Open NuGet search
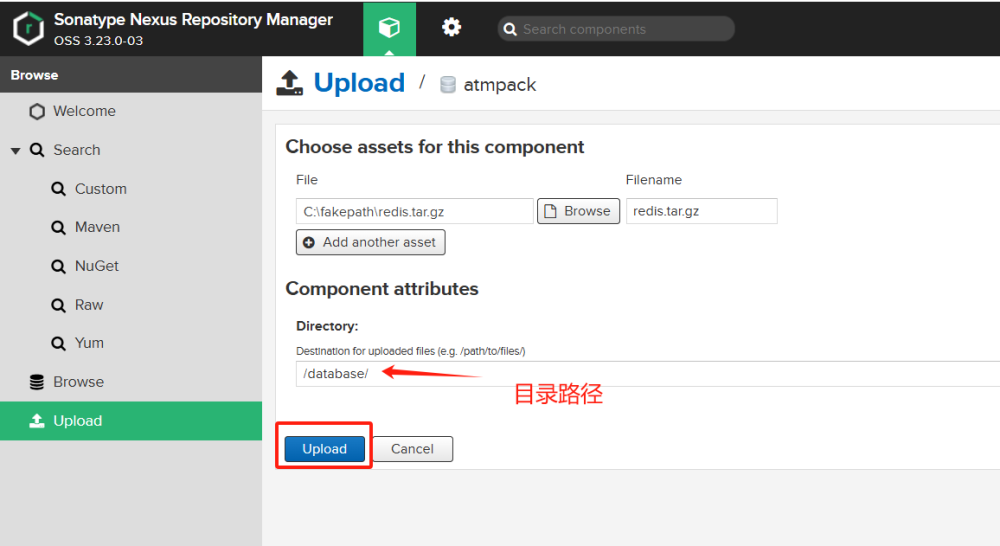The image size is (1000, 546). point(96,266)
